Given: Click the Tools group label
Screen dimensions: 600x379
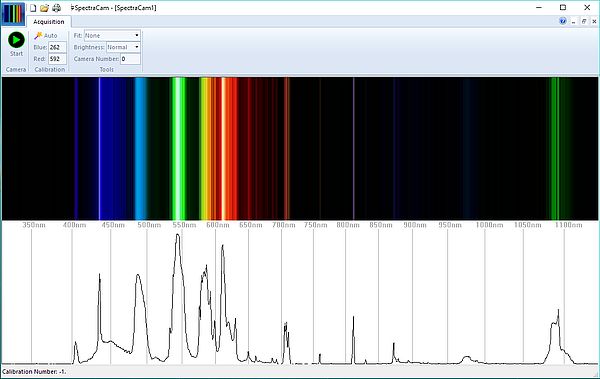Looking at the screenshot, I should click(x=106, y=69).
